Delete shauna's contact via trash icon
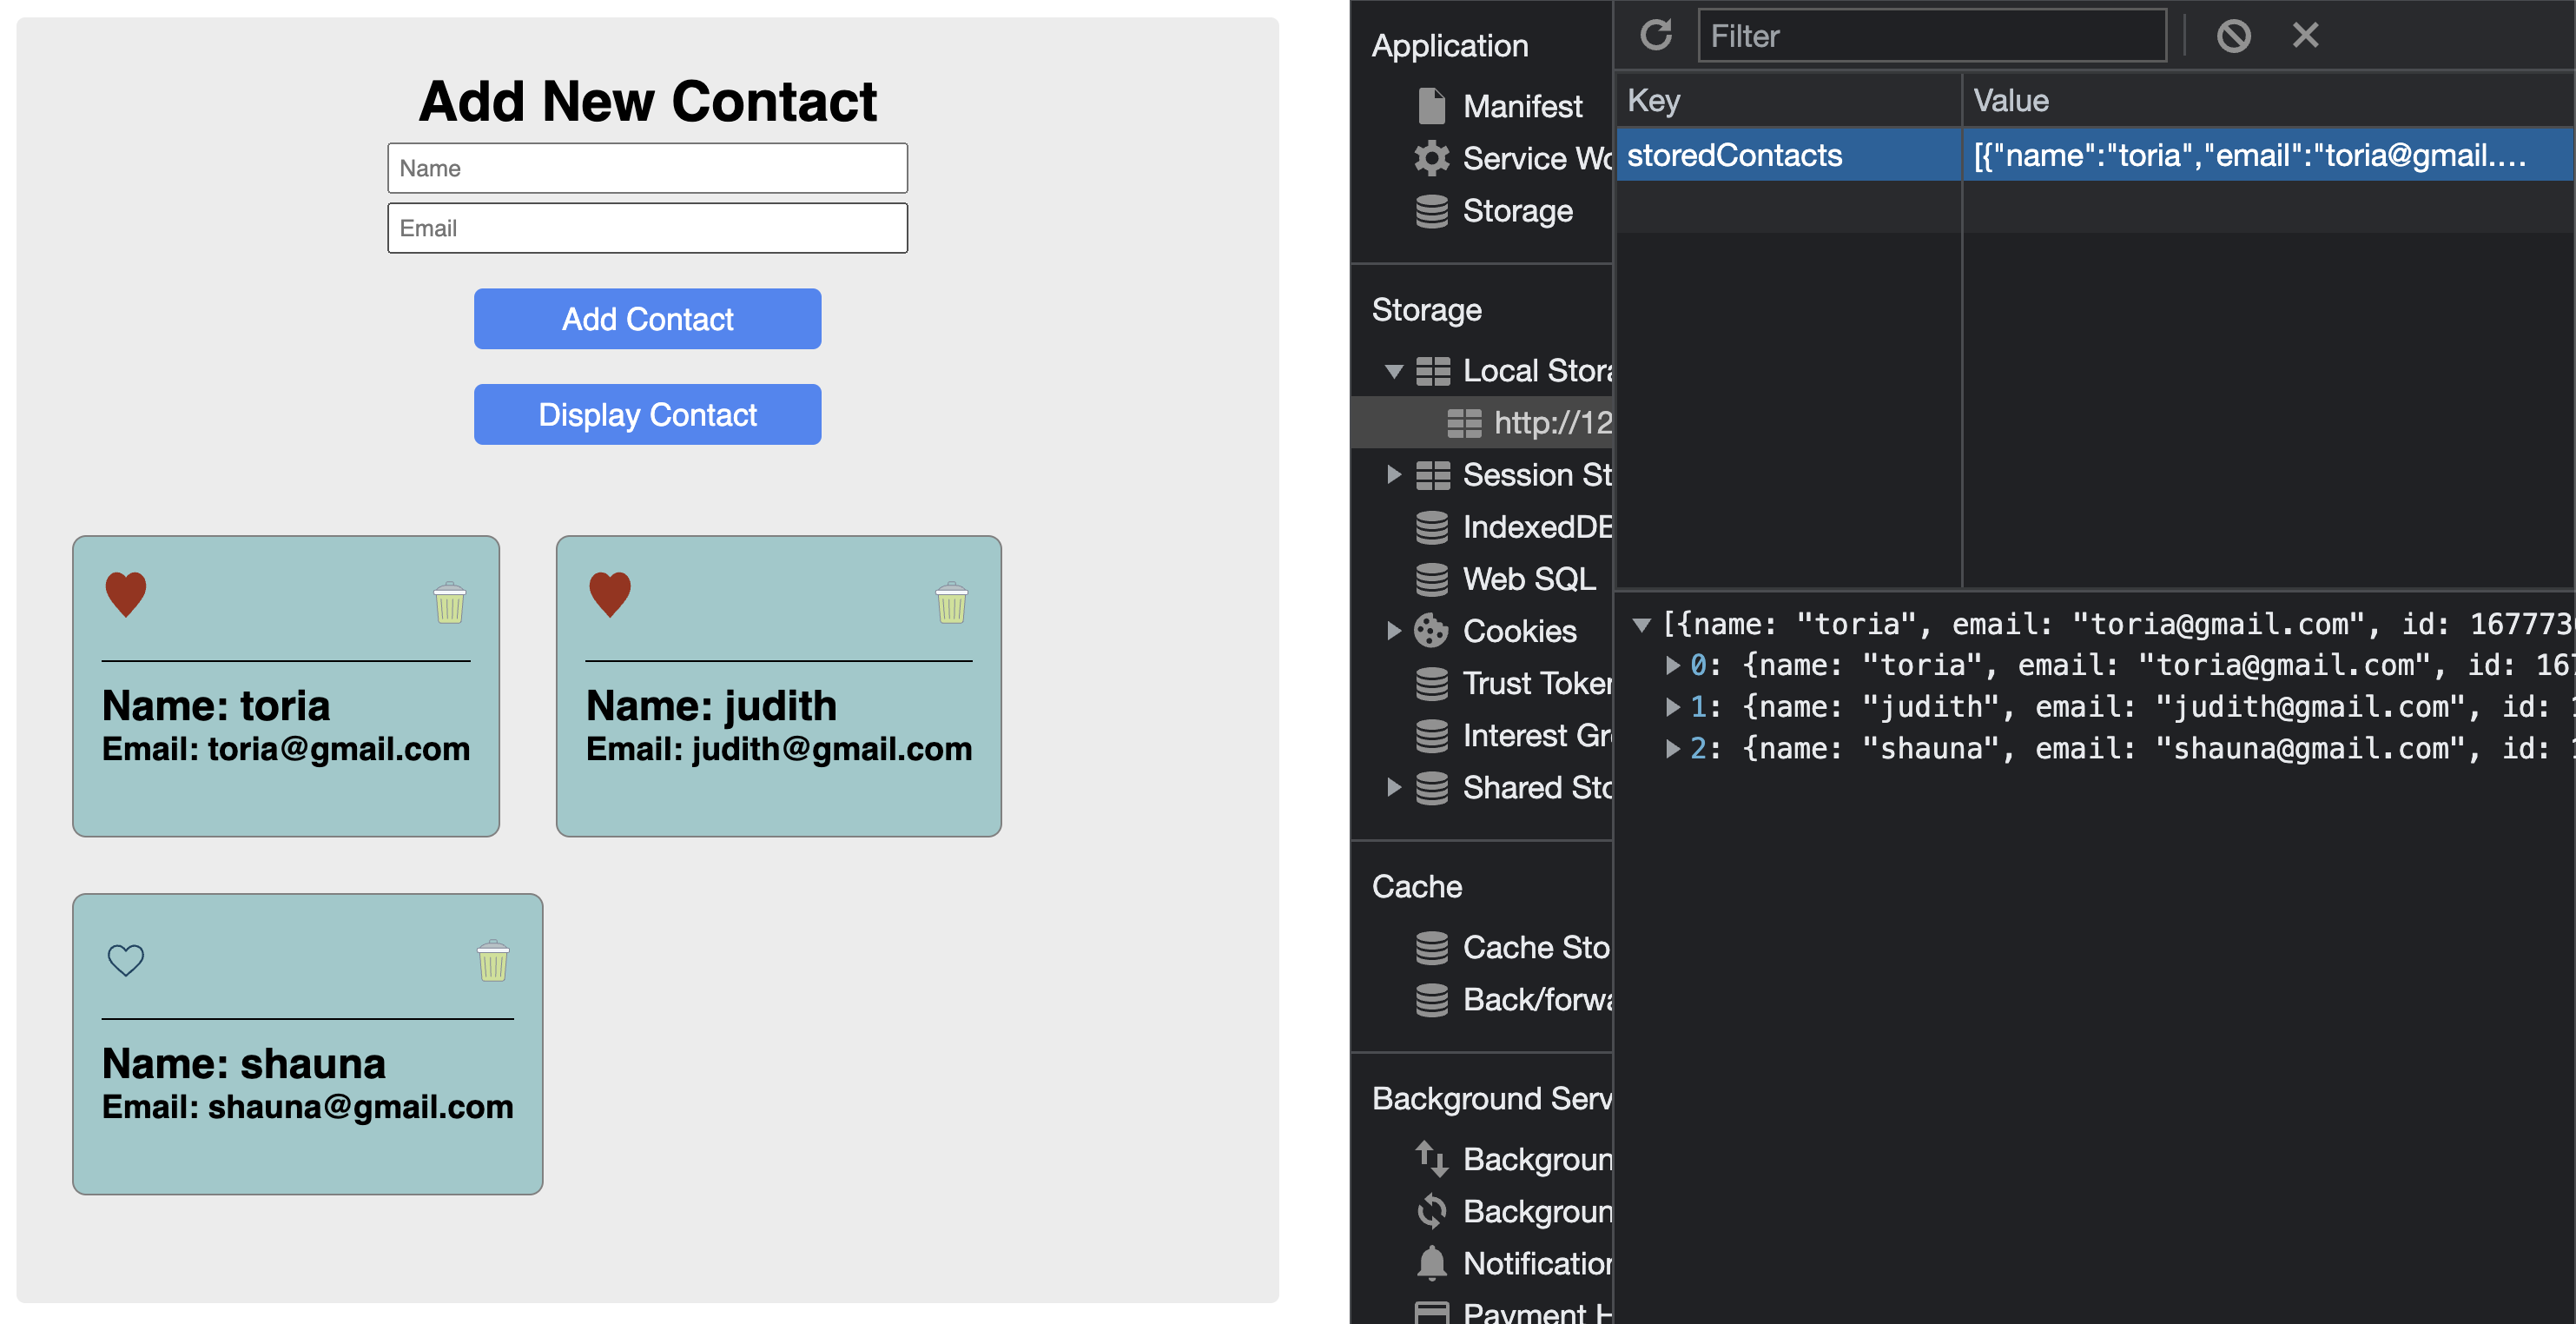 pyautogui.click(x=492, y=961)
